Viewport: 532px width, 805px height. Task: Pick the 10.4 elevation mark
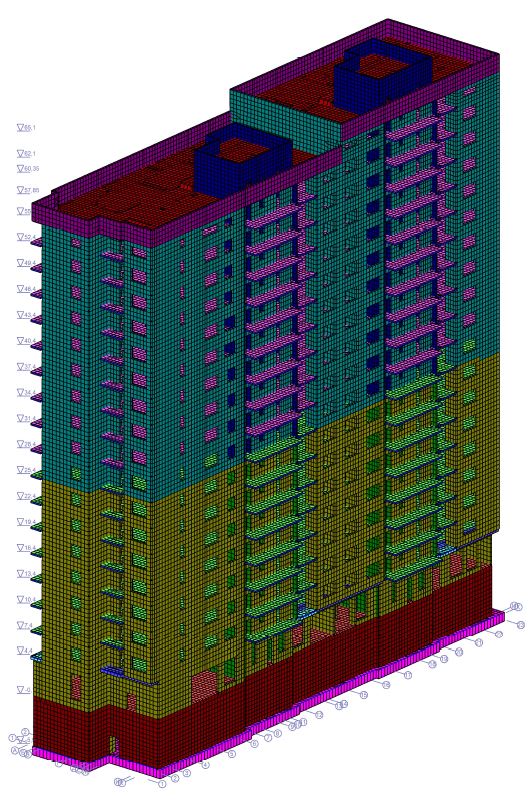coord(26,599)
